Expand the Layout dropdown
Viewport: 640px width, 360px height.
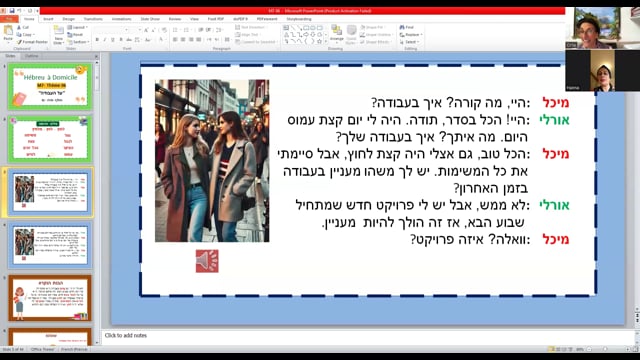[x=78, y=27]
